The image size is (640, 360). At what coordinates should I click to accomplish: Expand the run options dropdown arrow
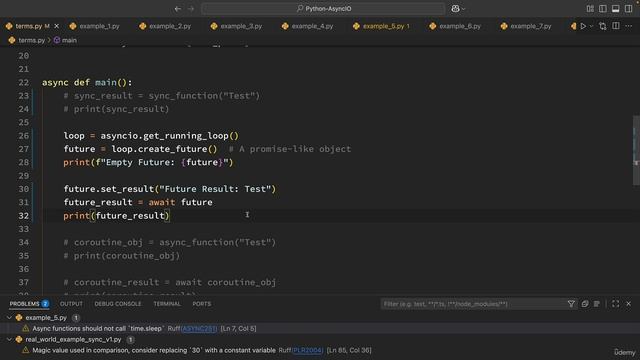click(x=591, y=27)
